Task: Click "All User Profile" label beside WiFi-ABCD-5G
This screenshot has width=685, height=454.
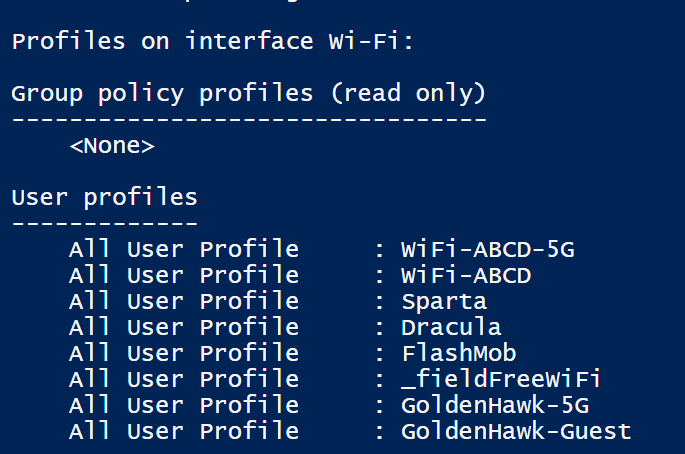Action: click(183, 249)
